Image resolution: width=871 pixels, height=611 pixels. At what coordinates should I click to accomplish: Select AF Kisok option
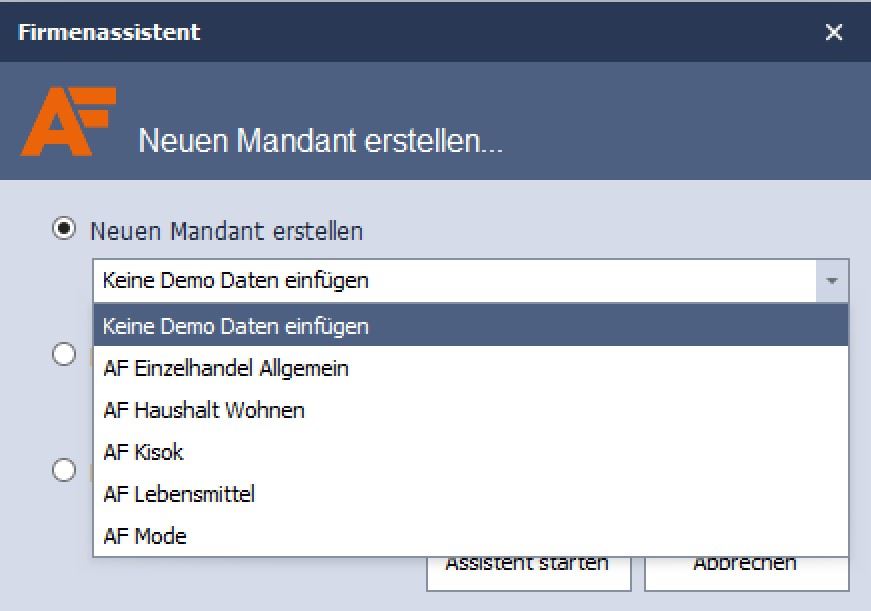470,452
